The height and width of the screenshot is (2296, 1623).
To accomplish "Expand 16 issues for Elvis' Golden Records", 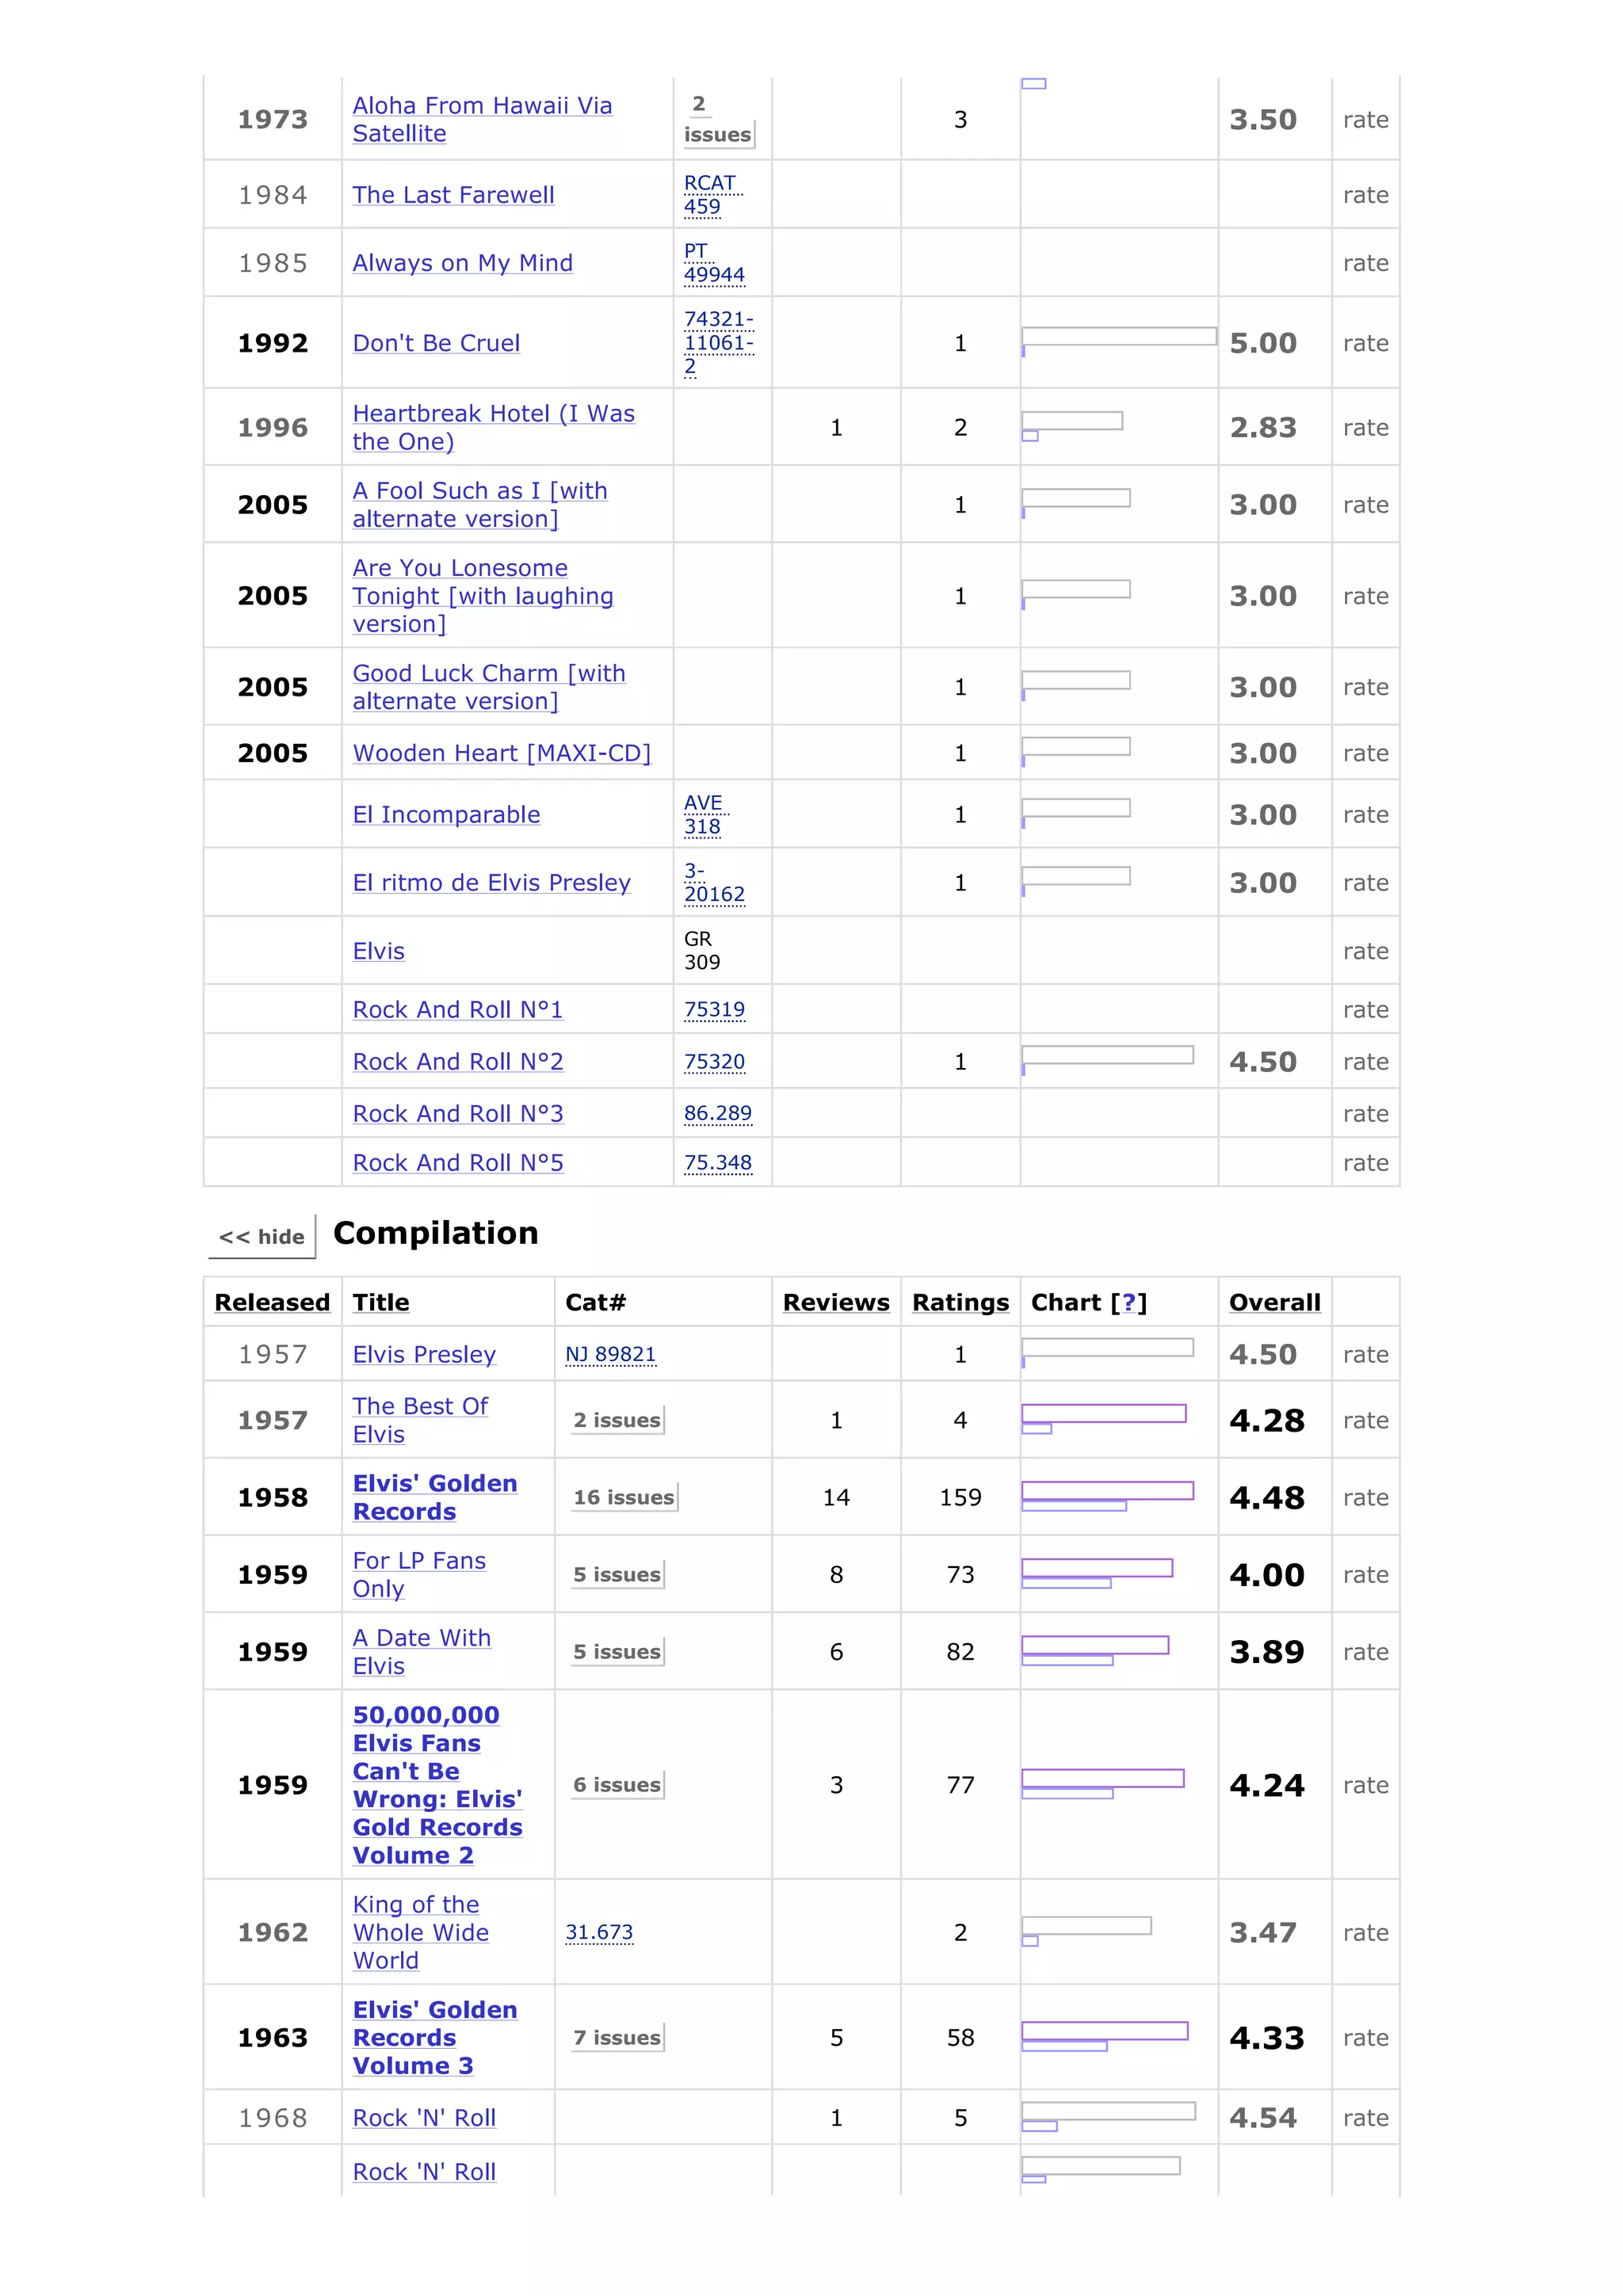I will 623,1497.
